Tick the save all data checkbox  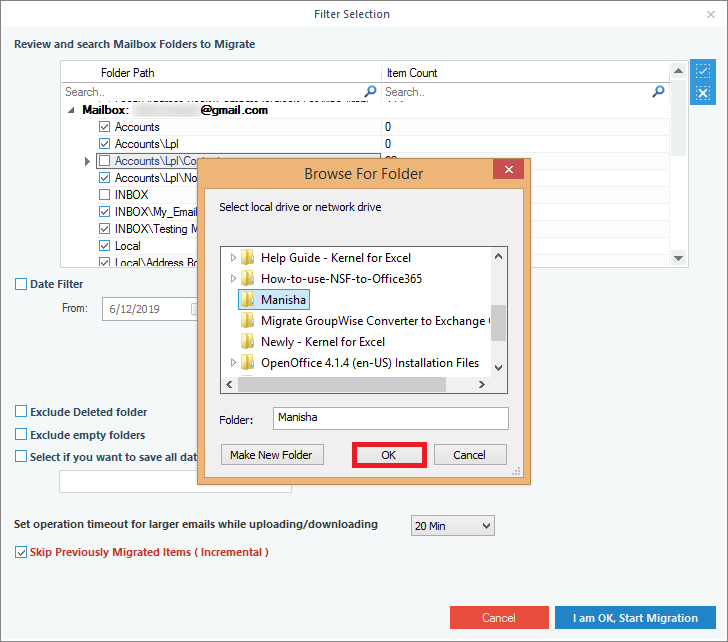[x=21, y=456]
